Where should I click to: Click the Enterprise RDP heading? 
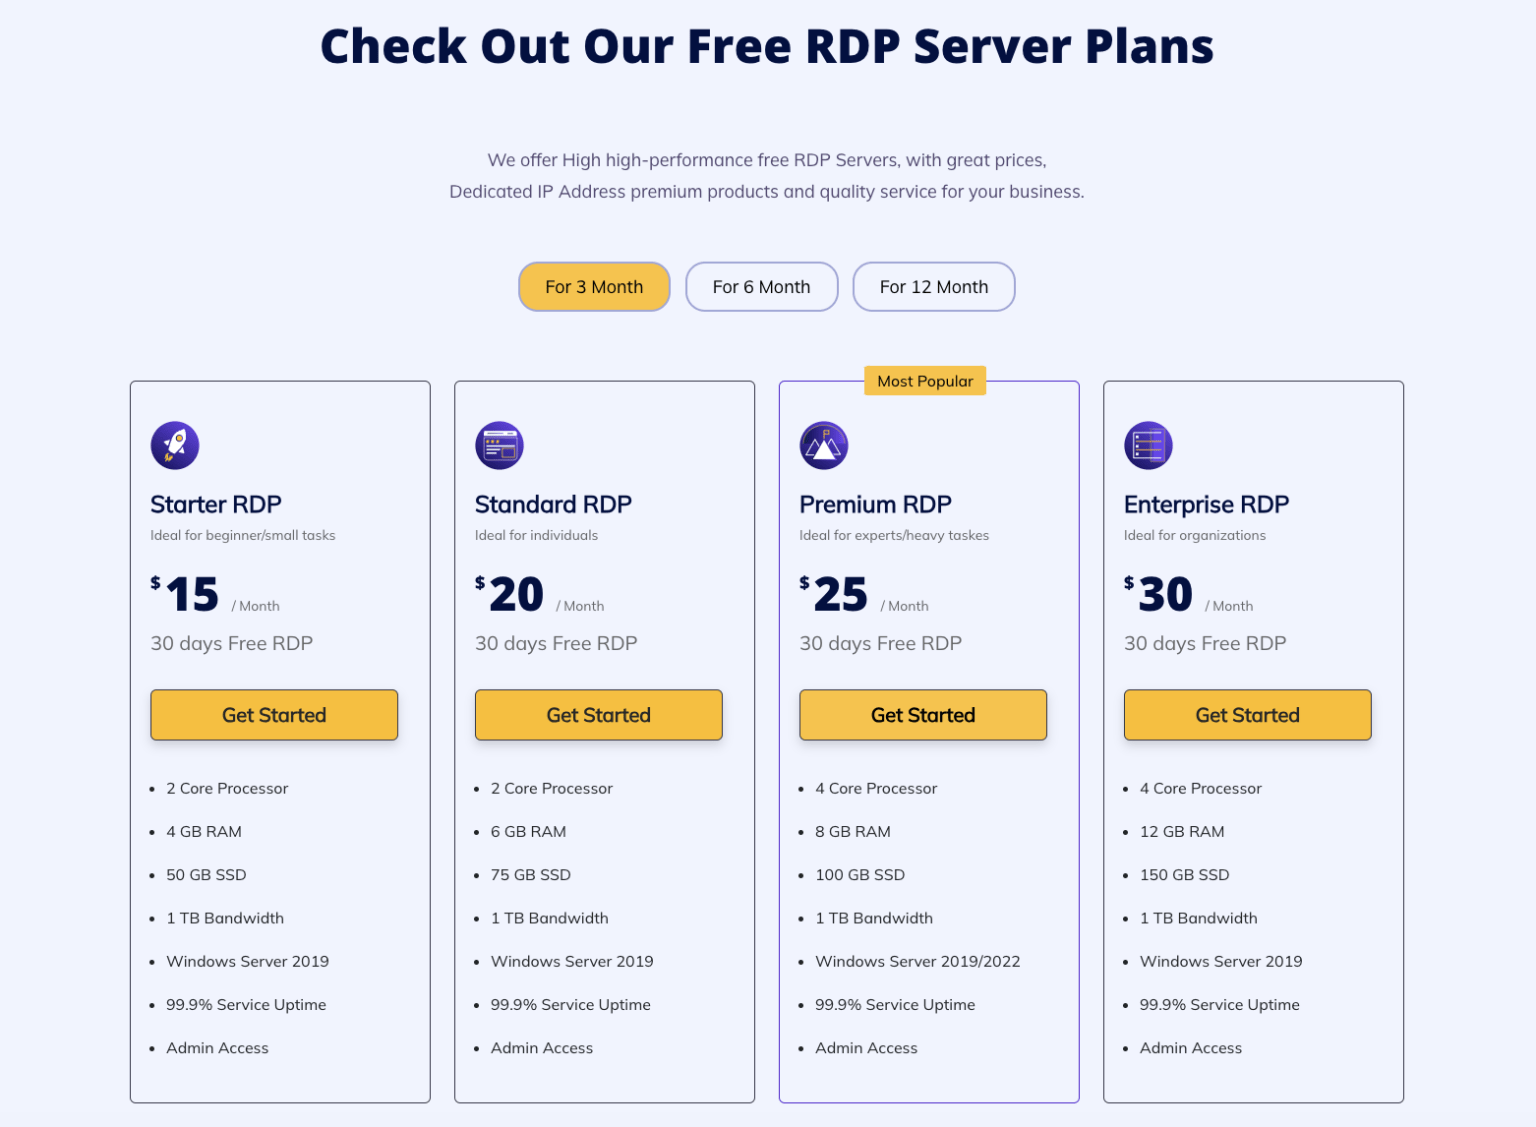(x=1206, y=504)
